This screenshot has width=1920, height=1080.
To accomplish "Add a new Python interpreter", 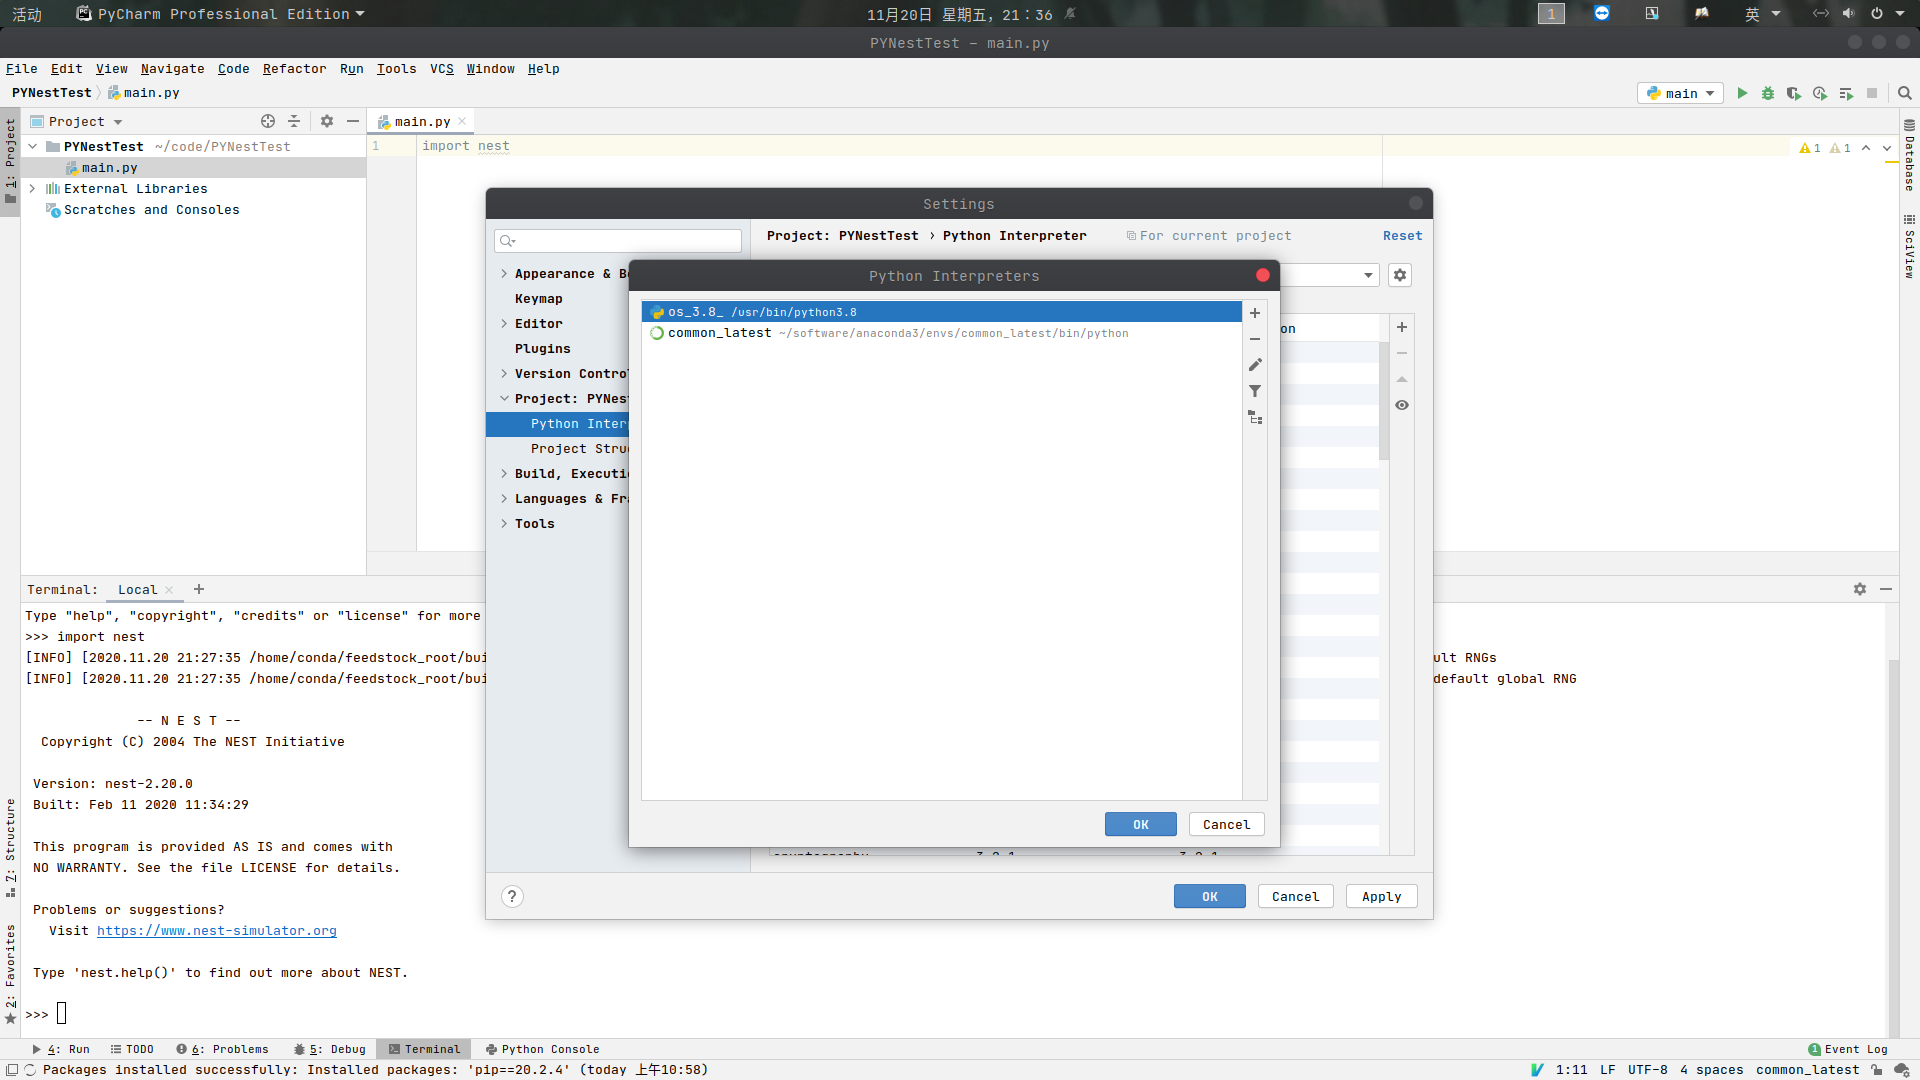I will pos(1255,312).
